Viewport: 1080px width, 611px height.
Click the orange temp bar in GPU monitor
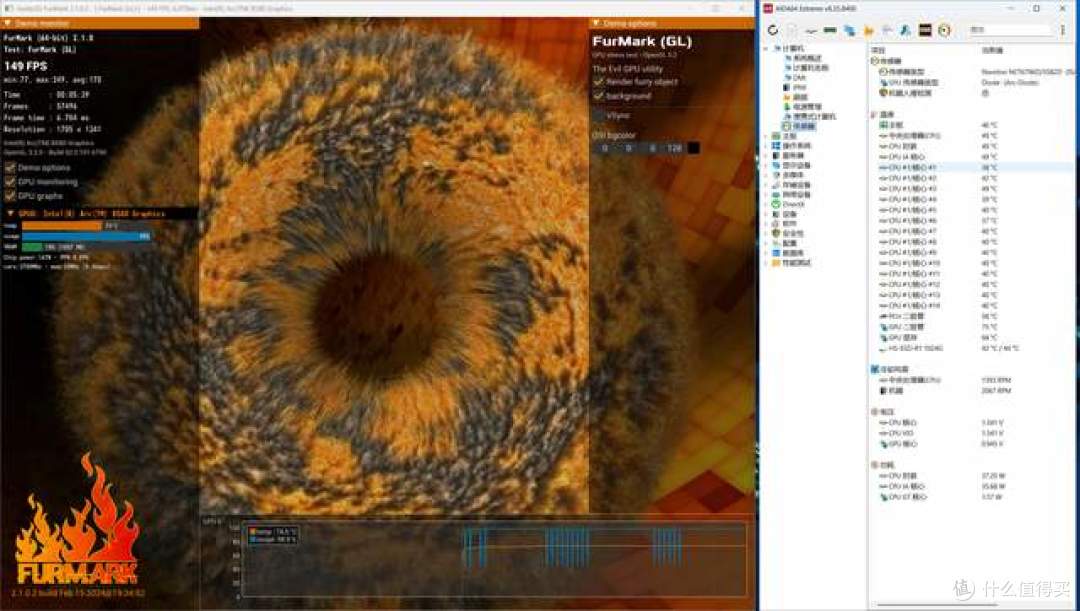click(x=63, y=225)
